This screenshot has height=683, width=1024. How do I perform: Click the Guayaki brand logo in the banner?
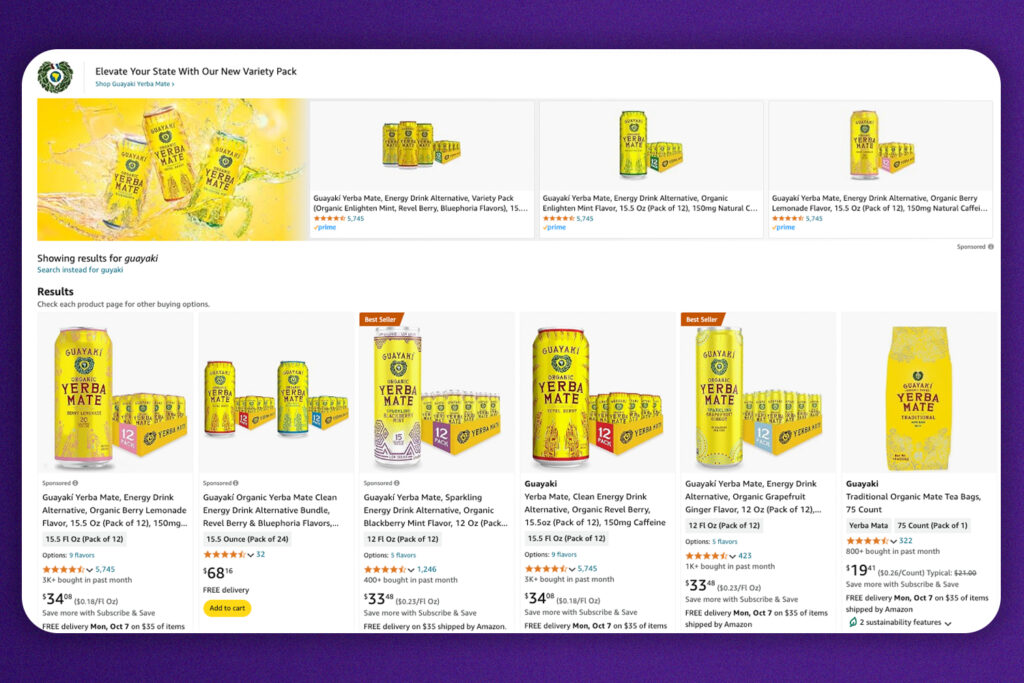tap(55, 77)
